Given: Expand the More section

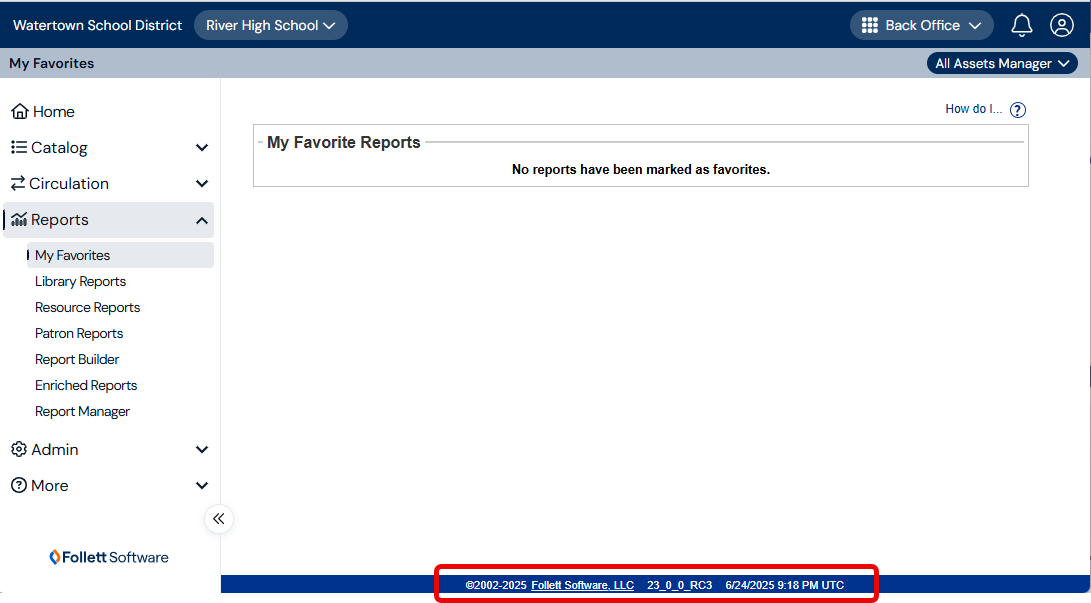Looking at the screenshot, I should [201, 485].
